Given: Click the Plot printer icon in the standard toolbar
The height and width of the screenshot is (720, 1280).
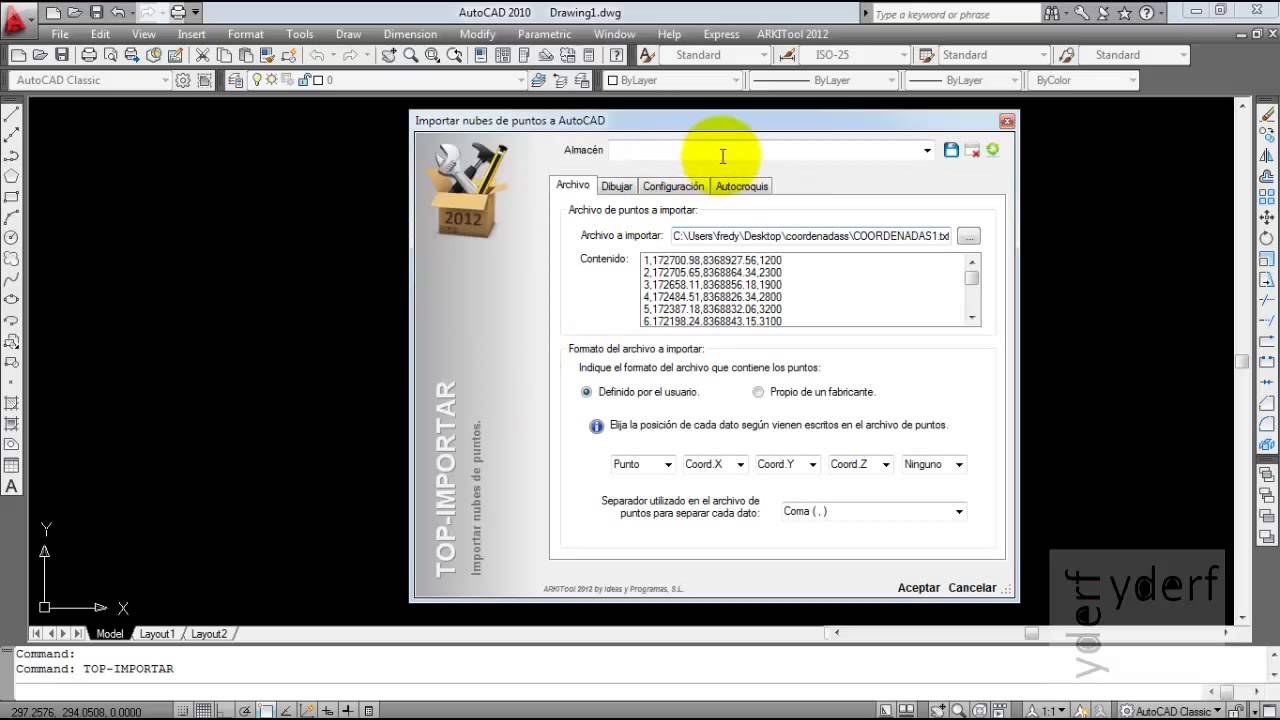Looking at the screenshot, I should pos(89,55).
